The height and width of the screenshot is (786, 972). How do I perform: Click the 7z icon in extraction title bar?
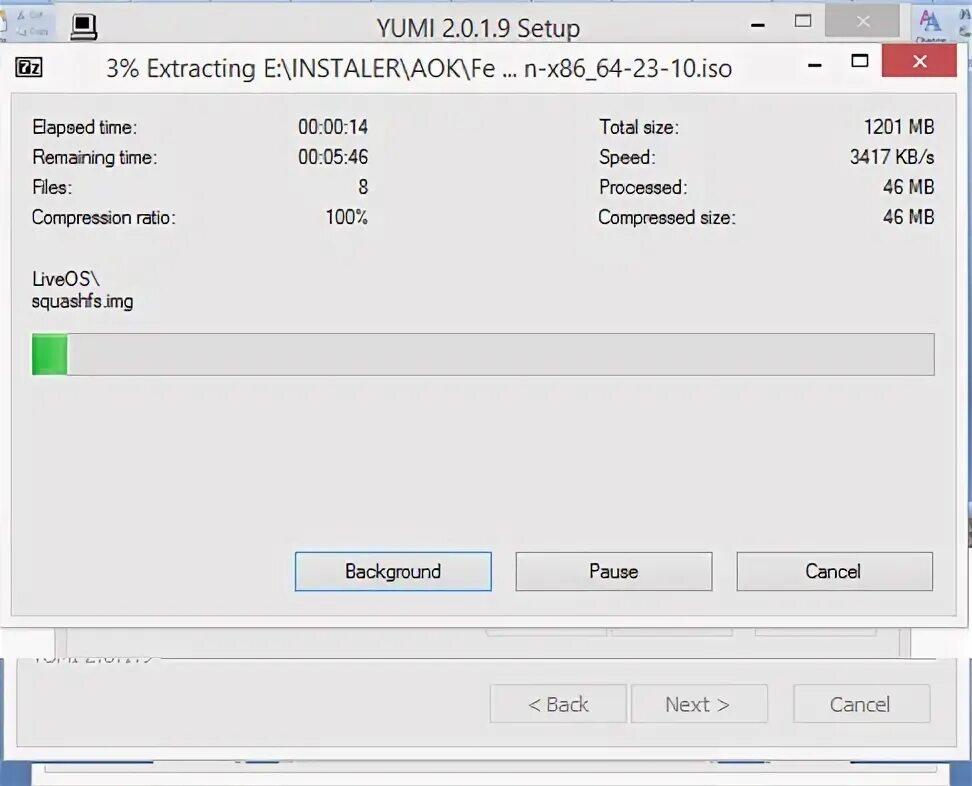[29, 67]
